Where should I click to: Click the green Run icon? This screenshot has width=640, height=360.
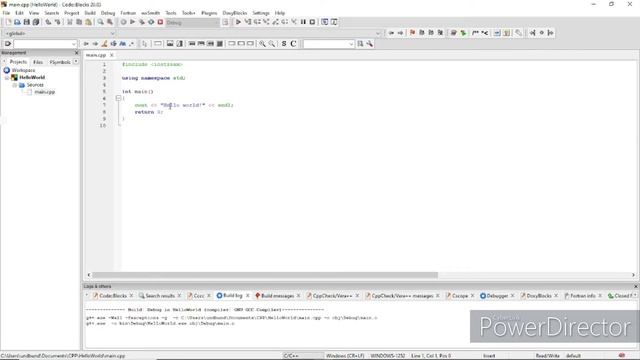[x=133, y=22]
